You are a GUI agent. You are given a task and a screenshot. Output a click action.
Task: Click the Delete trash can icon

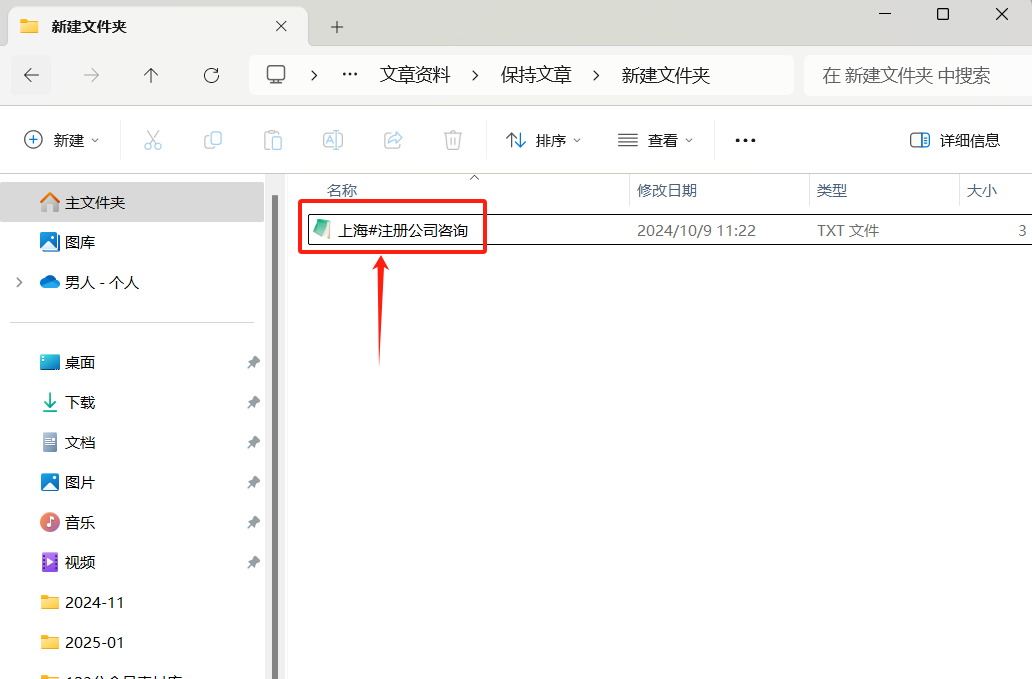pyautogui.click(x=453, y=140)
